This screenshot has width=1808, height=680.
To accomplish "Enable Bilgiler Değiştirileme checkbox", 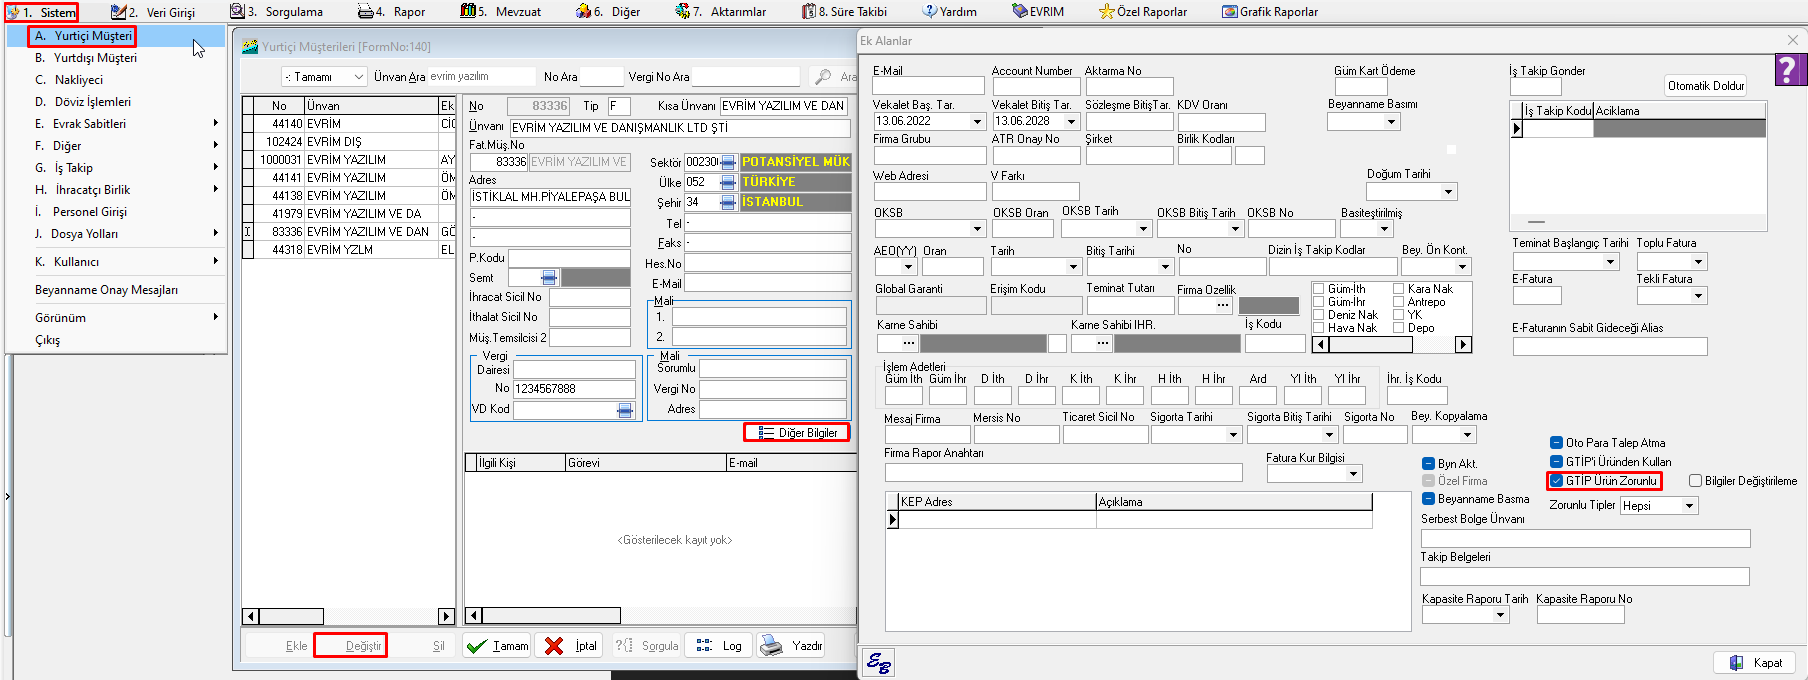I will [x=1695, y=481].
